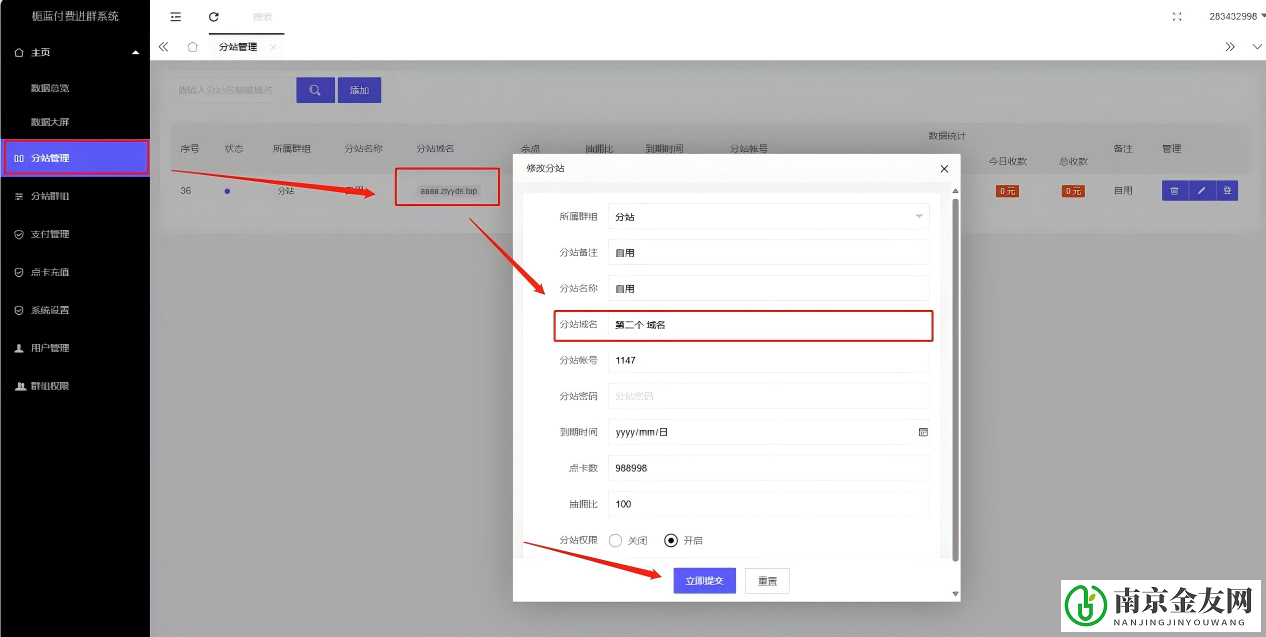Switch to the 分站管理 tab

click(x=238, y=47)
